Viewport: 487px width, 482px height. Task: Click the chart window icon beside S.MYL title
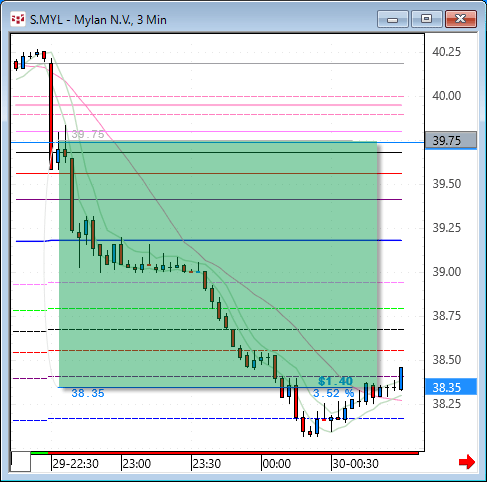tap(18, 19)
